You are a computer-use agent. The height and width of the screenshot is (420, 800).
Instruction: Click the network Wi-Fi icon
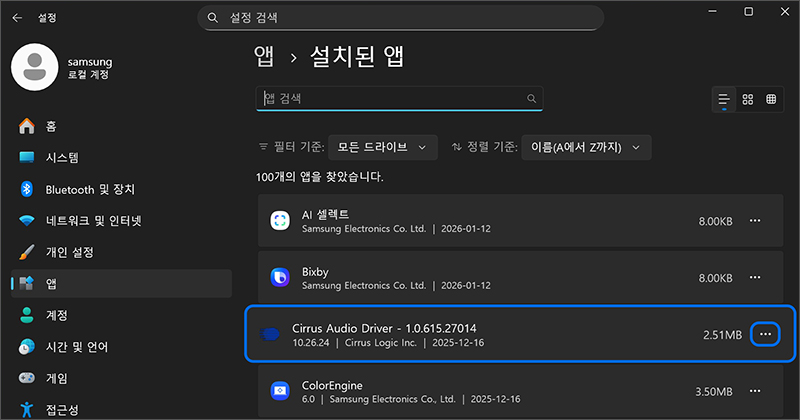[27, 220]
